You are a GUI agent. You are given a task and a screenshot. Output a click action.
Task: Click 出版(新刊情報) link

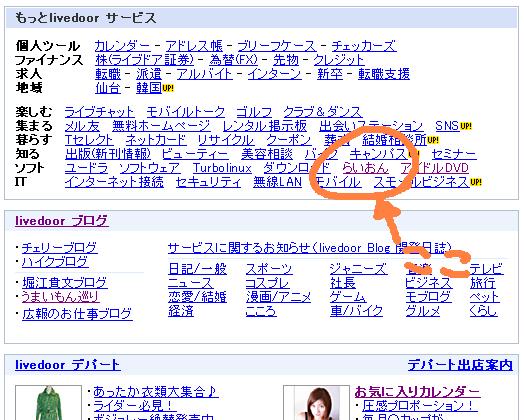click(108, 154)
